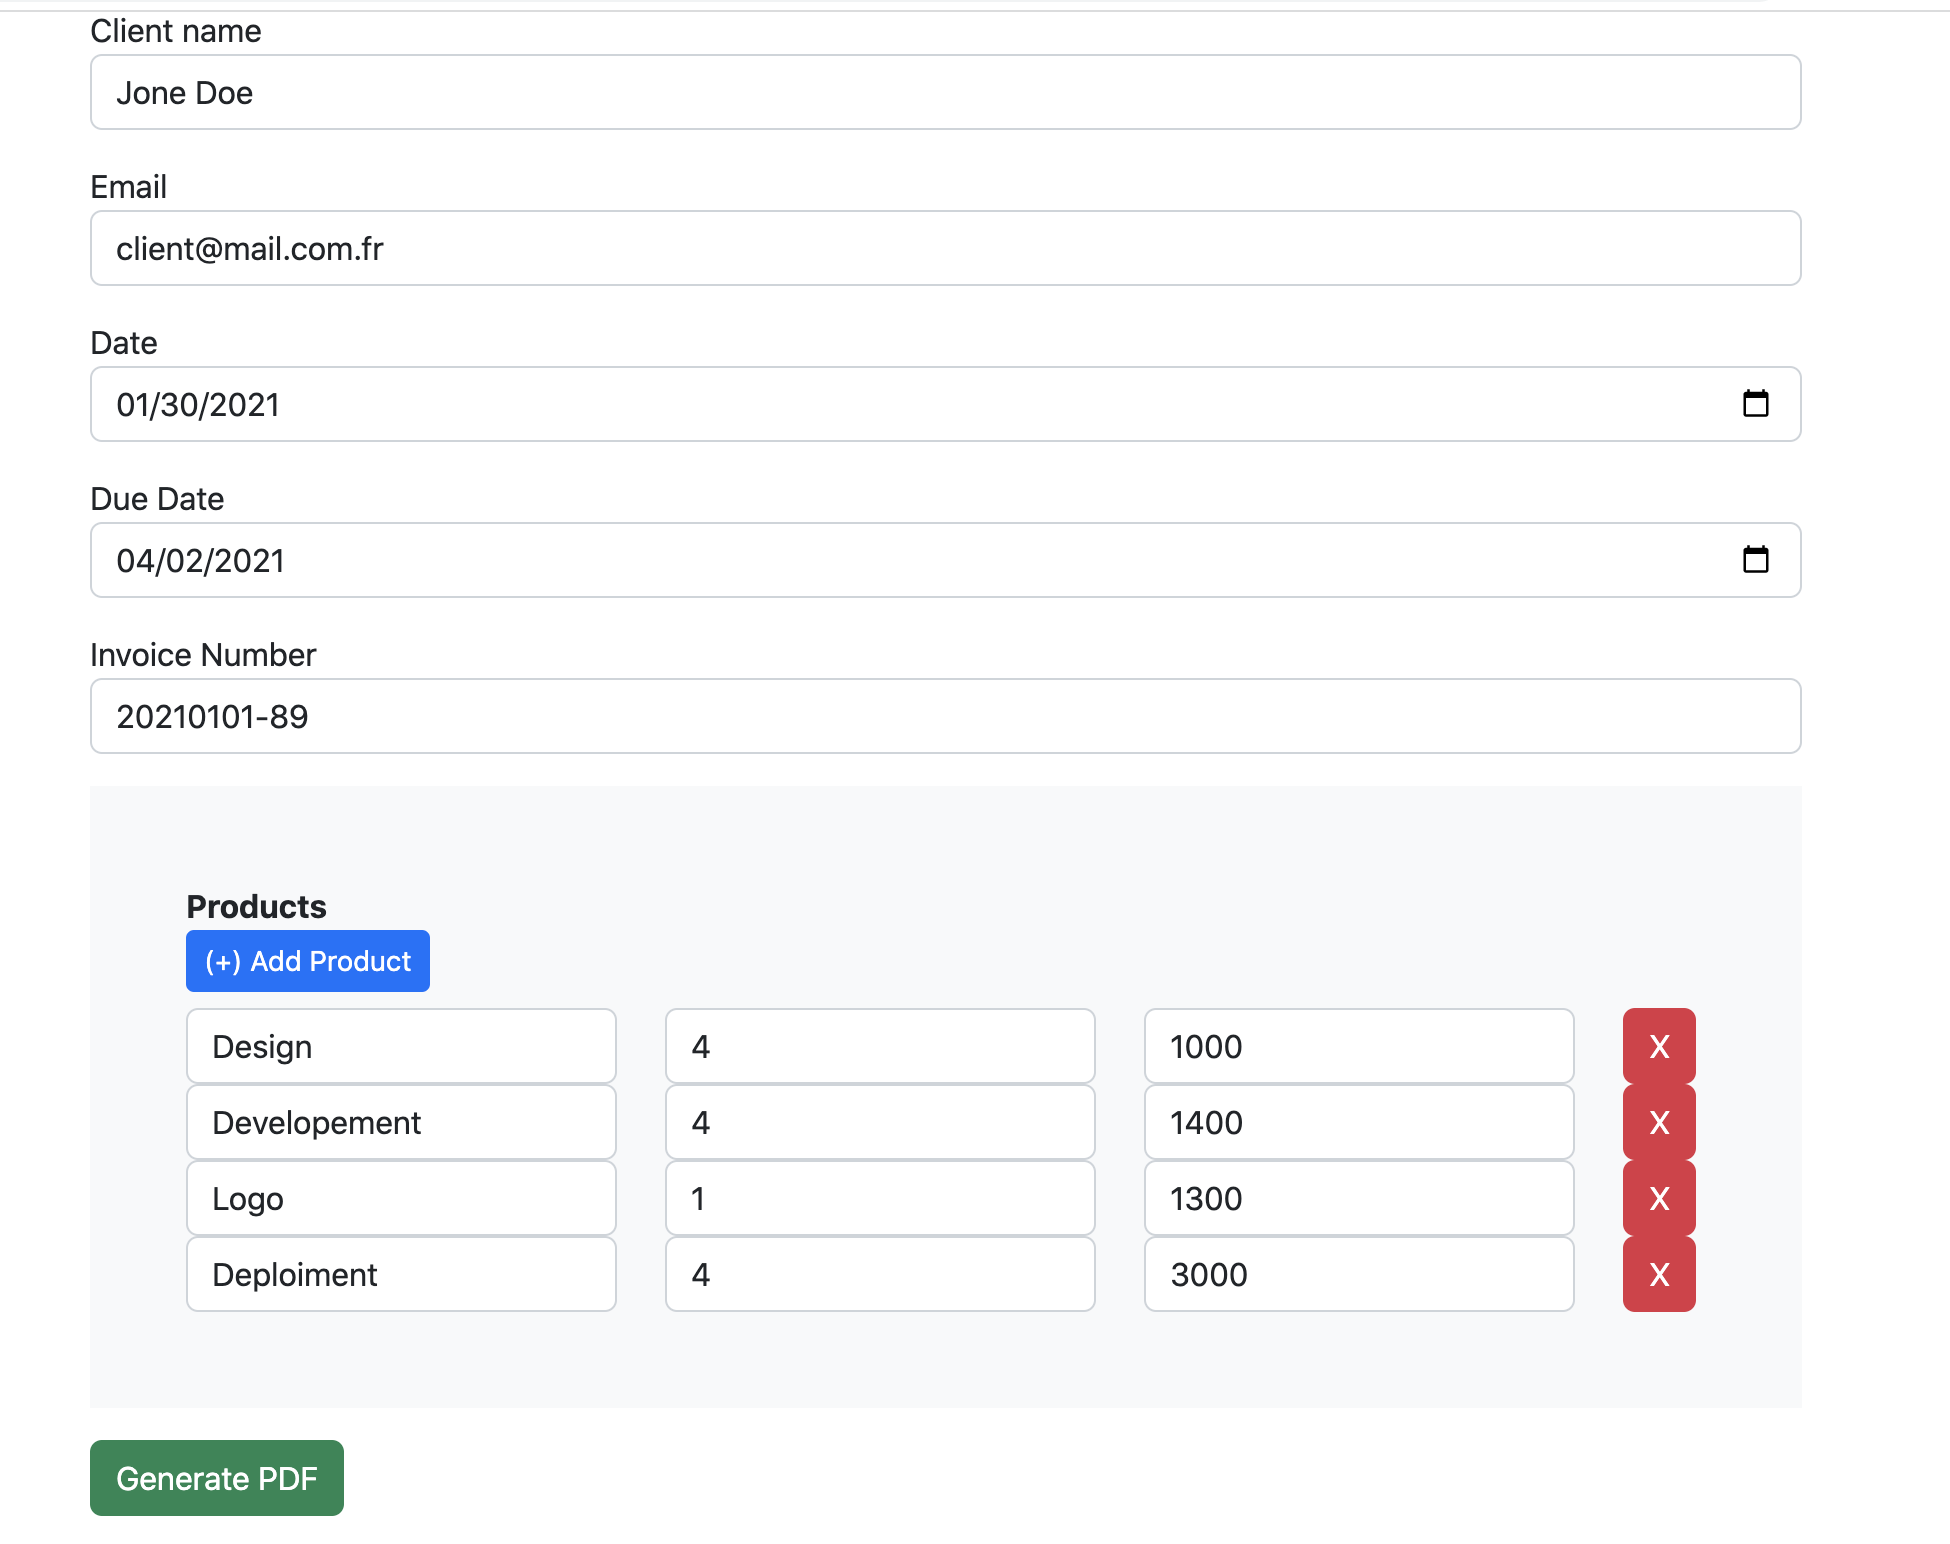Screen dimensions: 1950x1544
Task: Remove the Developement product row
Action: pos(1659,1122)
